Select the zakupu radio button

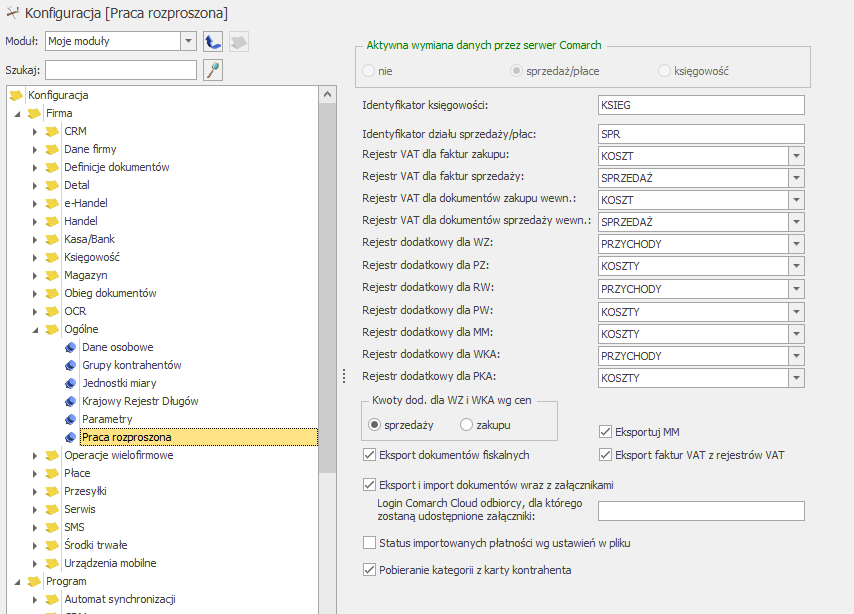click(x=467, y=425)
